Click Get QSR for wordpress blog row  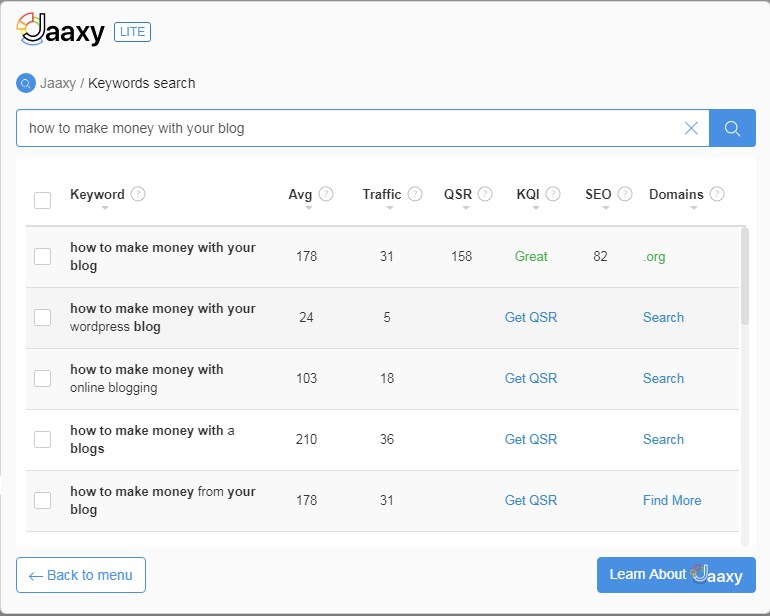(531, 317)
